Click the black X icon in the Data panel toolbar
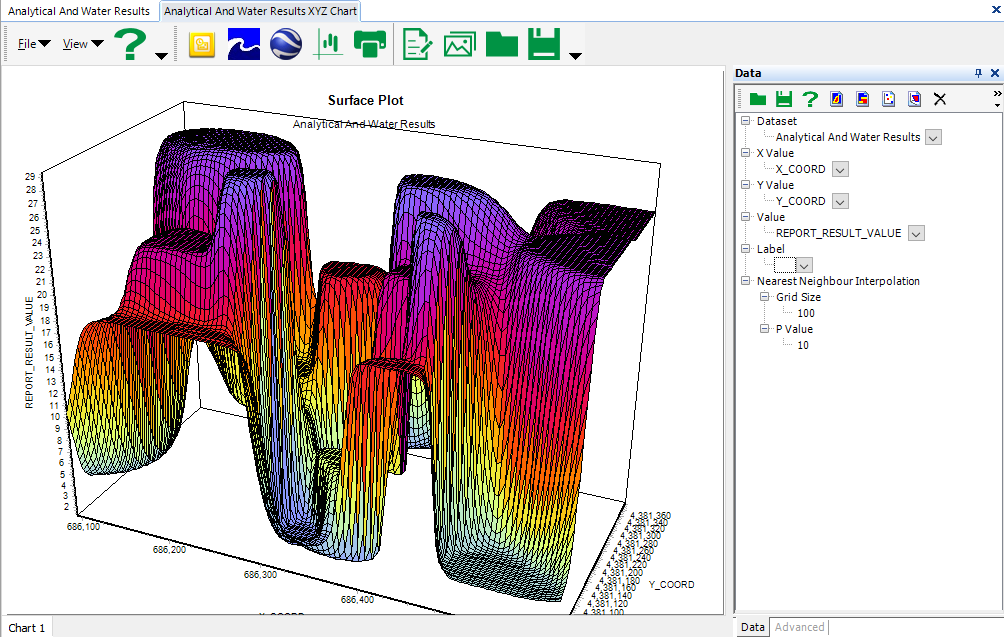Screen dimensions: 1004x637 [x=940, y=98]
